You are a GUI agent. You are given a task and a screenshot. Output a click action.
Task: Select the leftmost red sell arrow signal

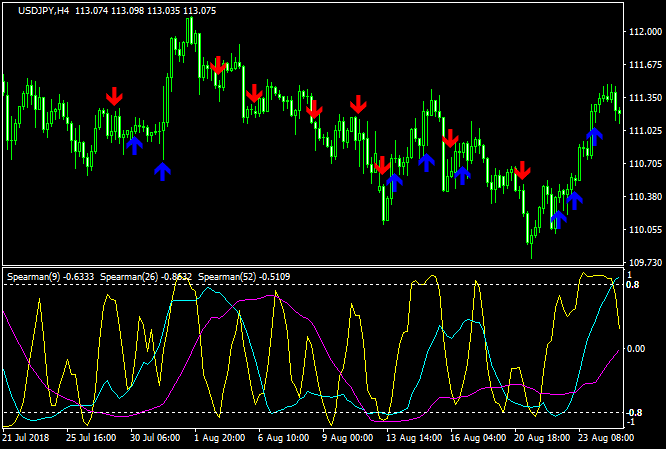coord(114,96)
